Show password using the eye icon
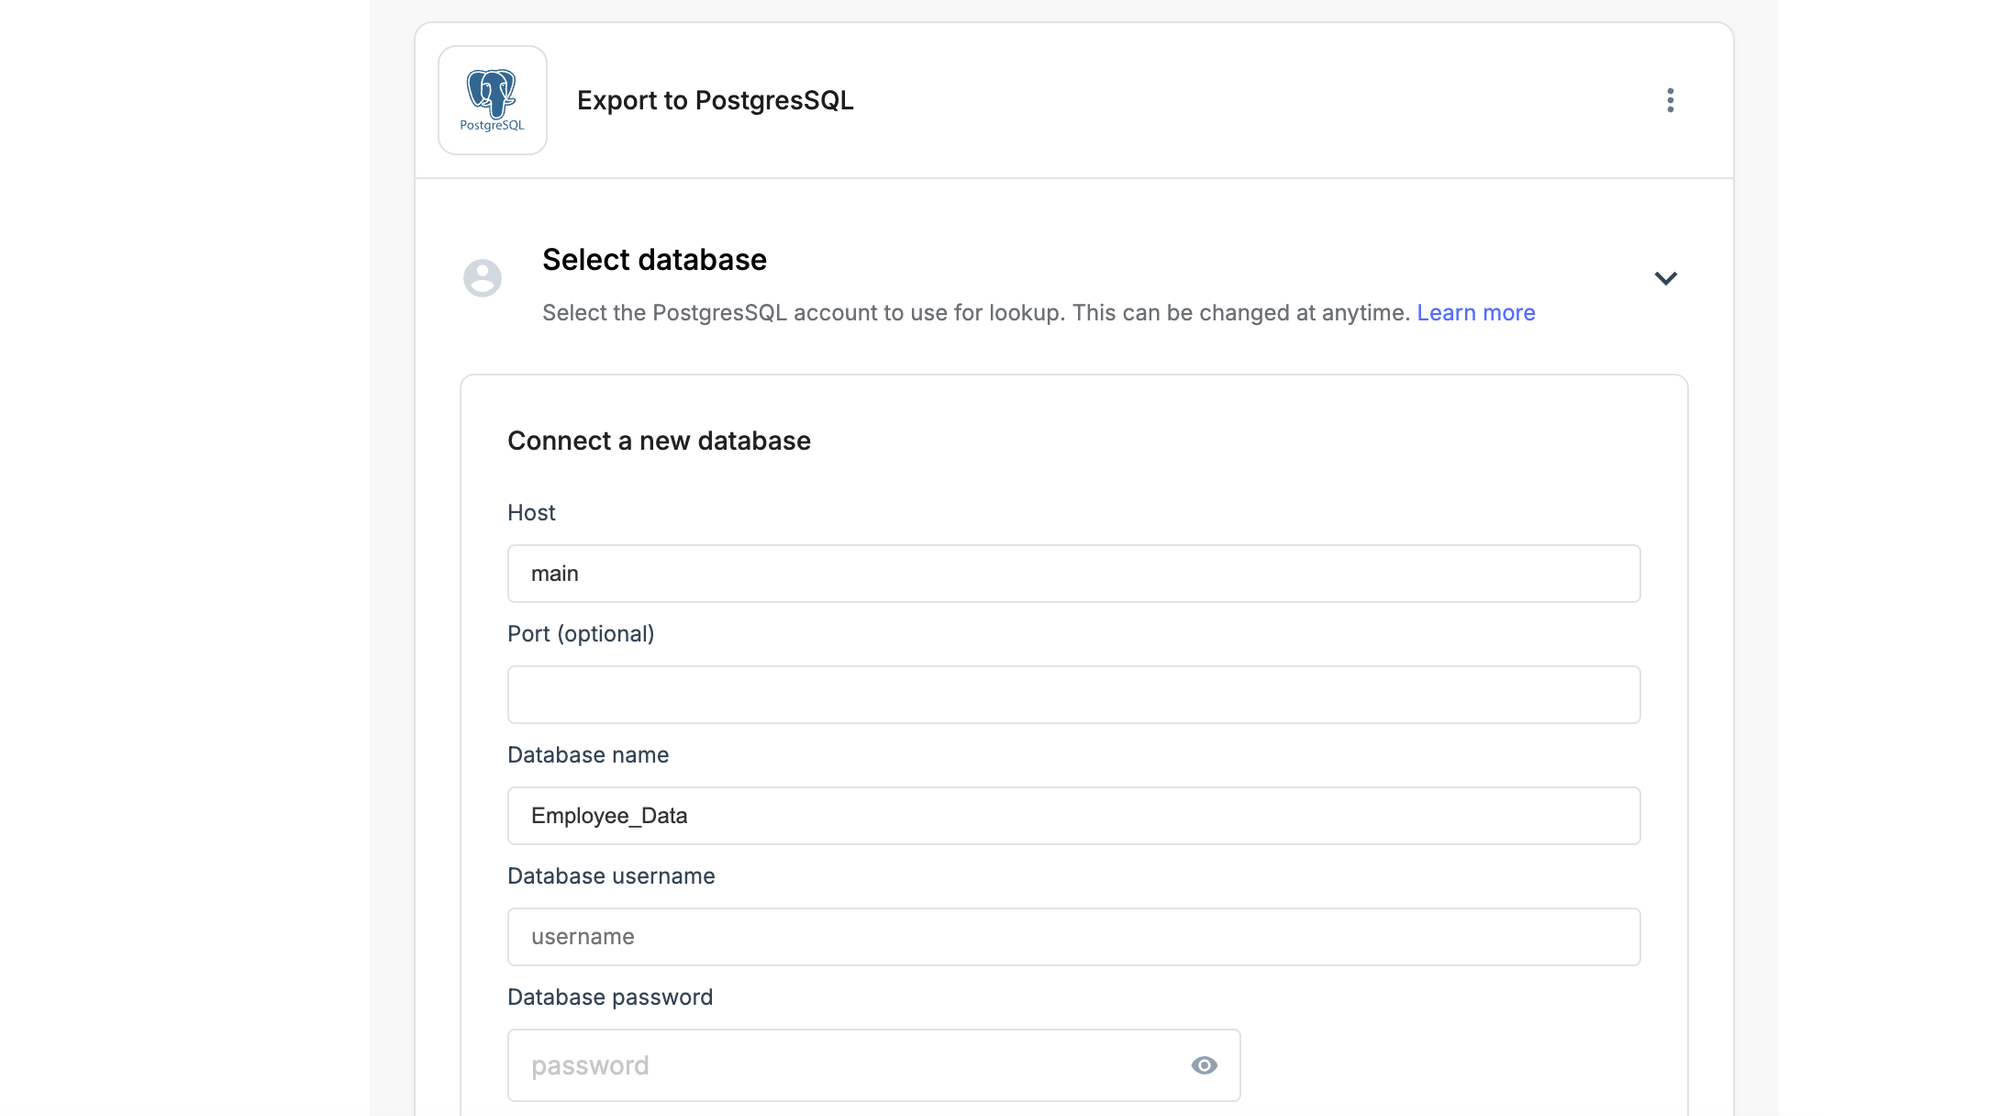 (x=1204, y=1065)
